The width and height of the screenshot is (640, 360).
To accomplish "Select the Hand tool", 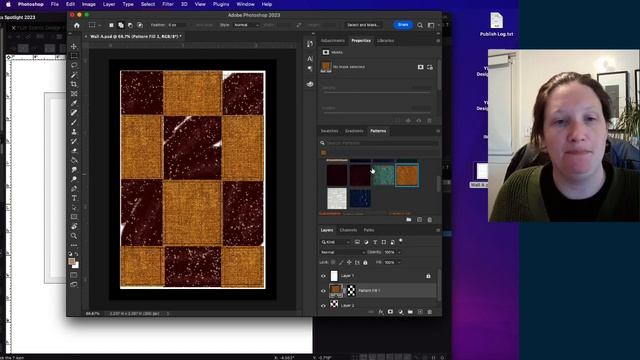I will [74, 226].
